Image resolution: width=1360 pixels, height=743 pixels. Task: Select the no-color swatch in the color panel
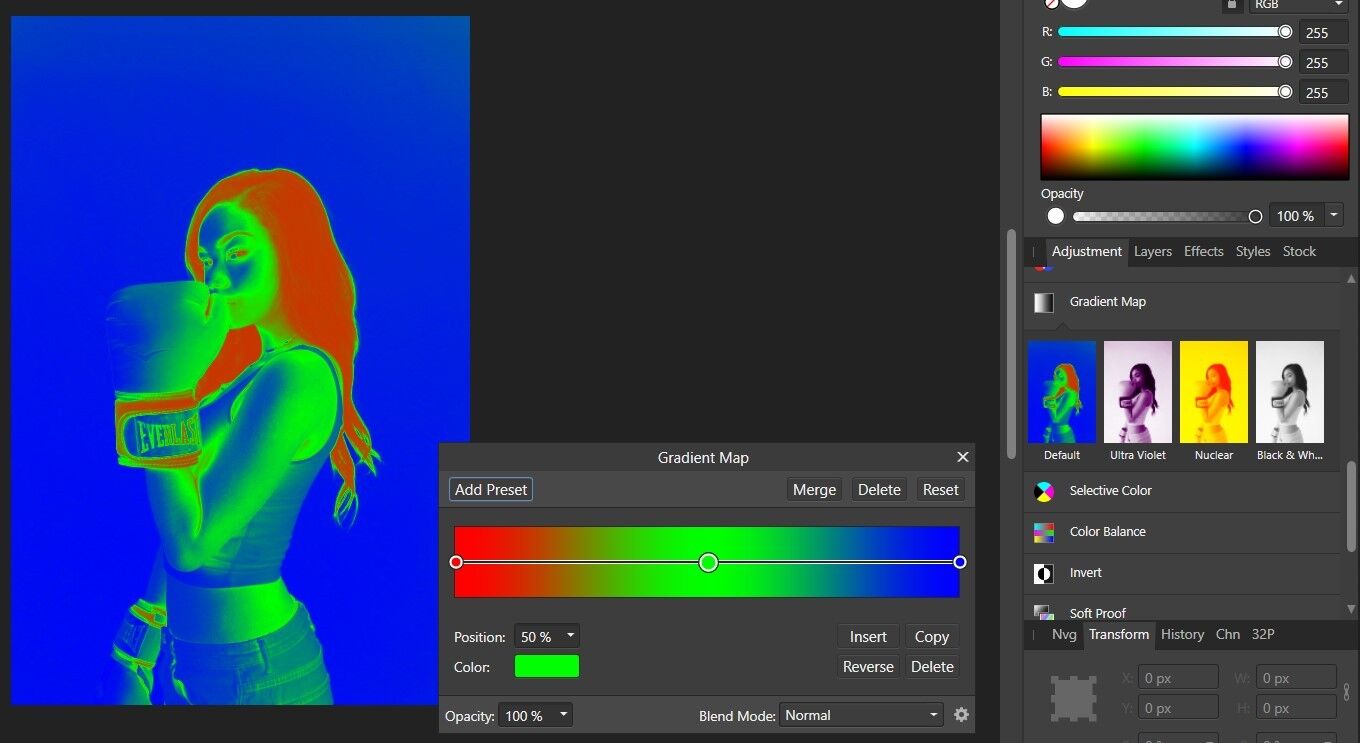1052,4
